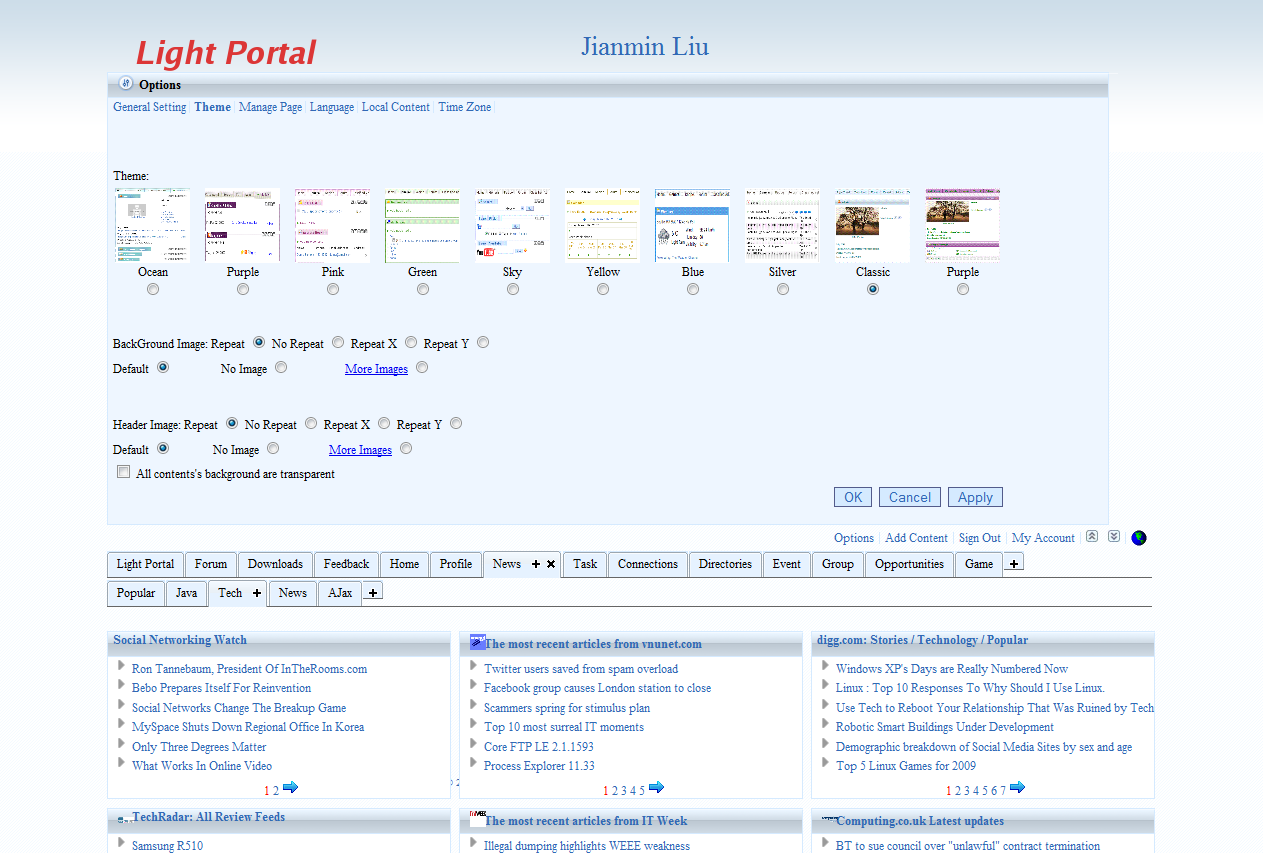Open the Local Content options tab
Screen dimensions: 1263x853
pyautogui.click(x=396, y=107)
